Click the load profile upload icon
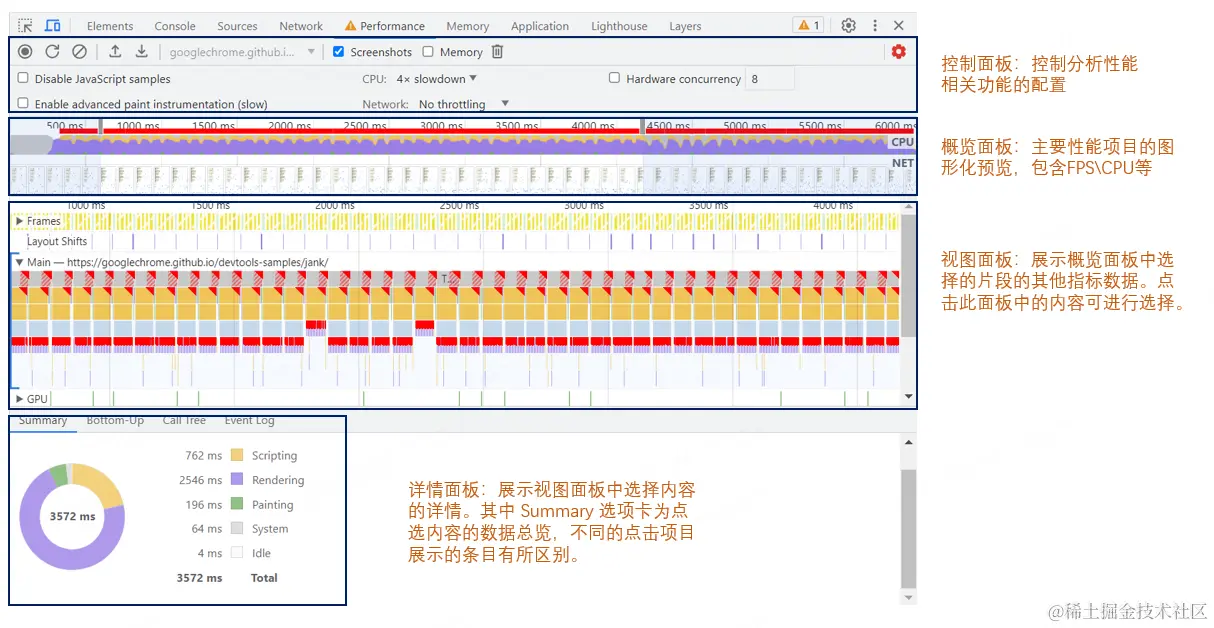 [115, 52]
